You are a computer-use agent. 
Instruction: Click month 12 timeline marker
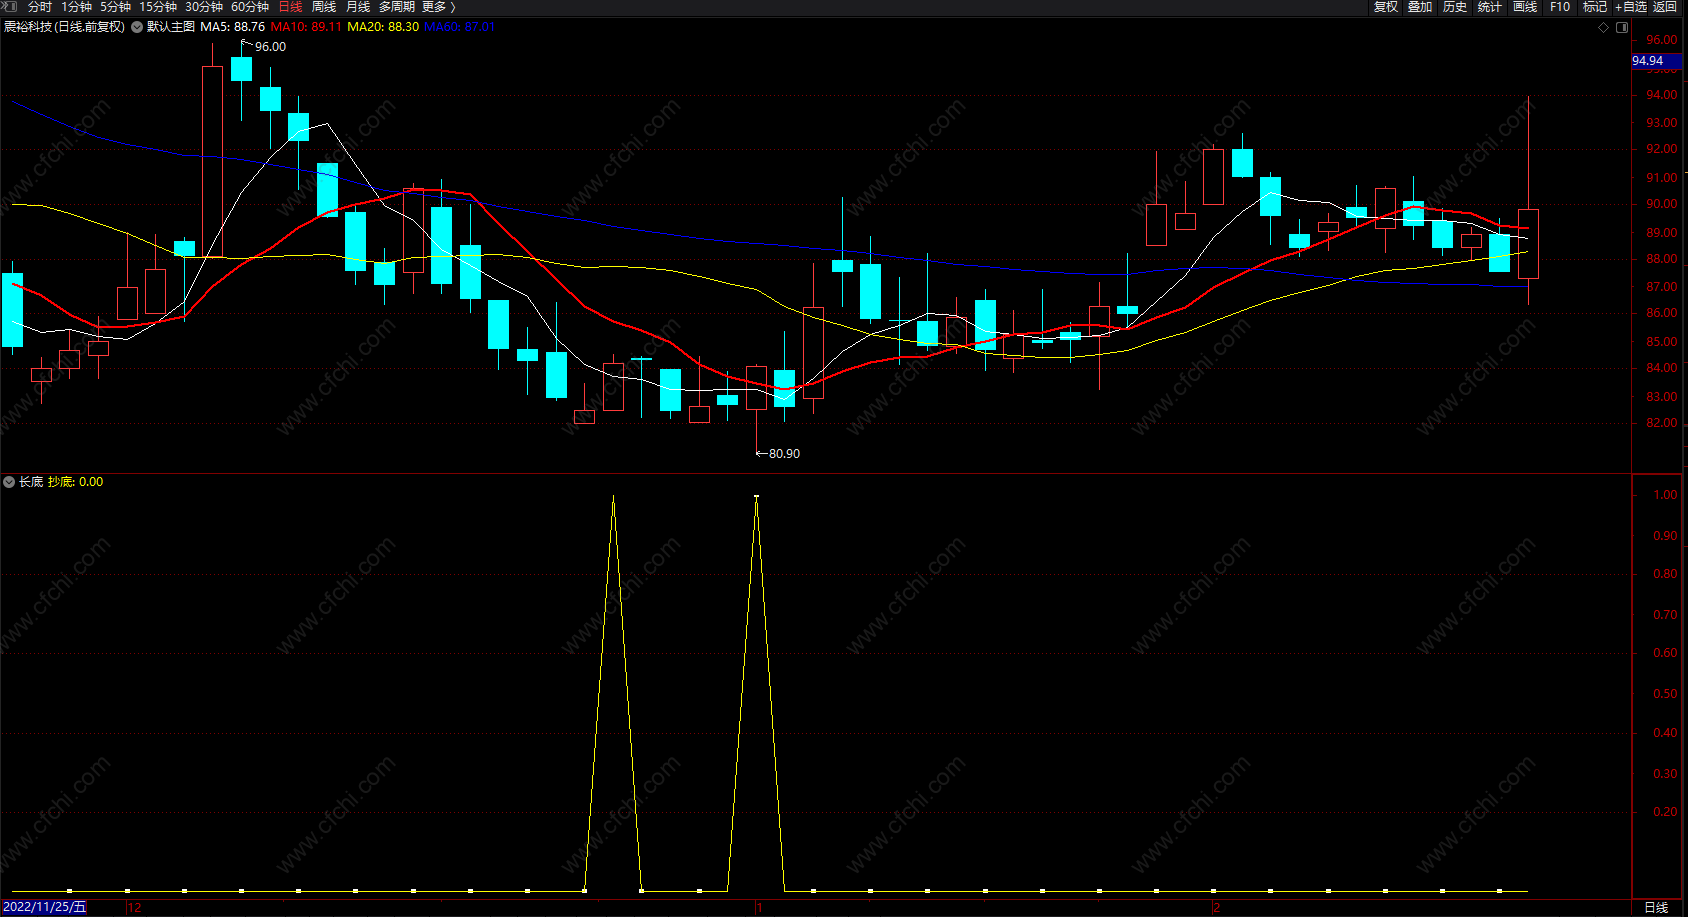(x=134, y=908)
